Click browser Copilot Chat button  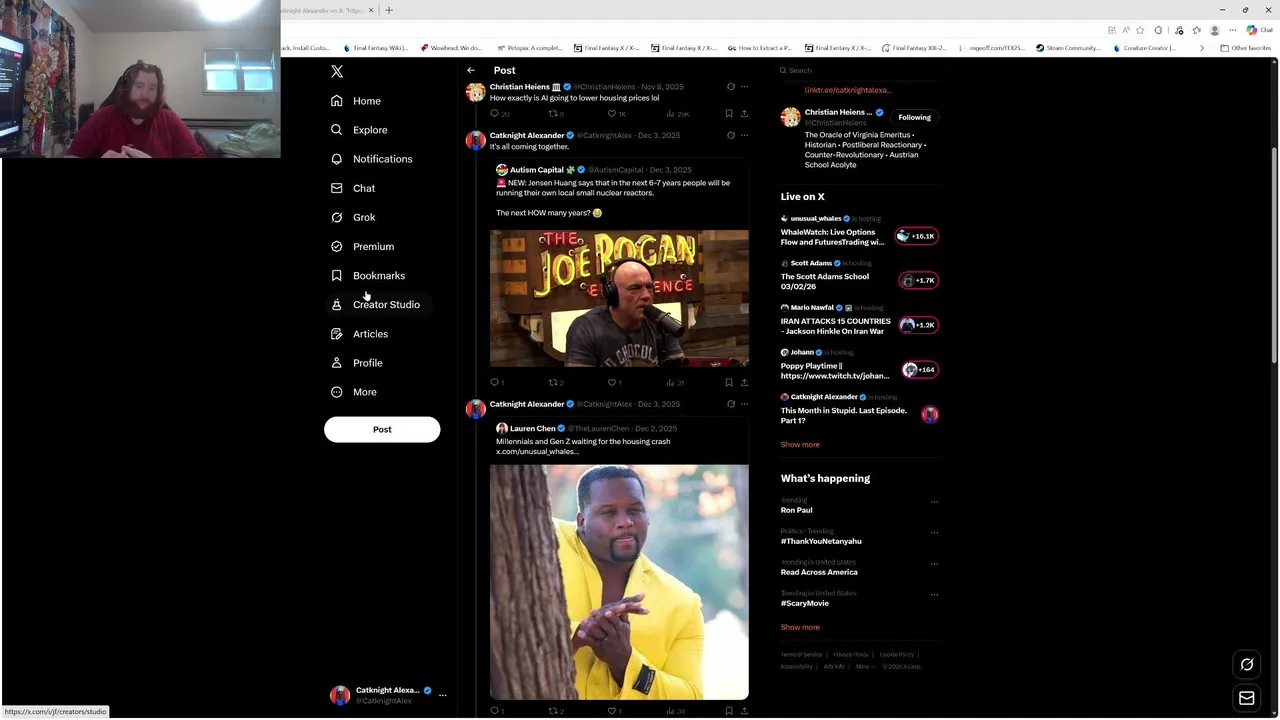[x=1259, y=30]
